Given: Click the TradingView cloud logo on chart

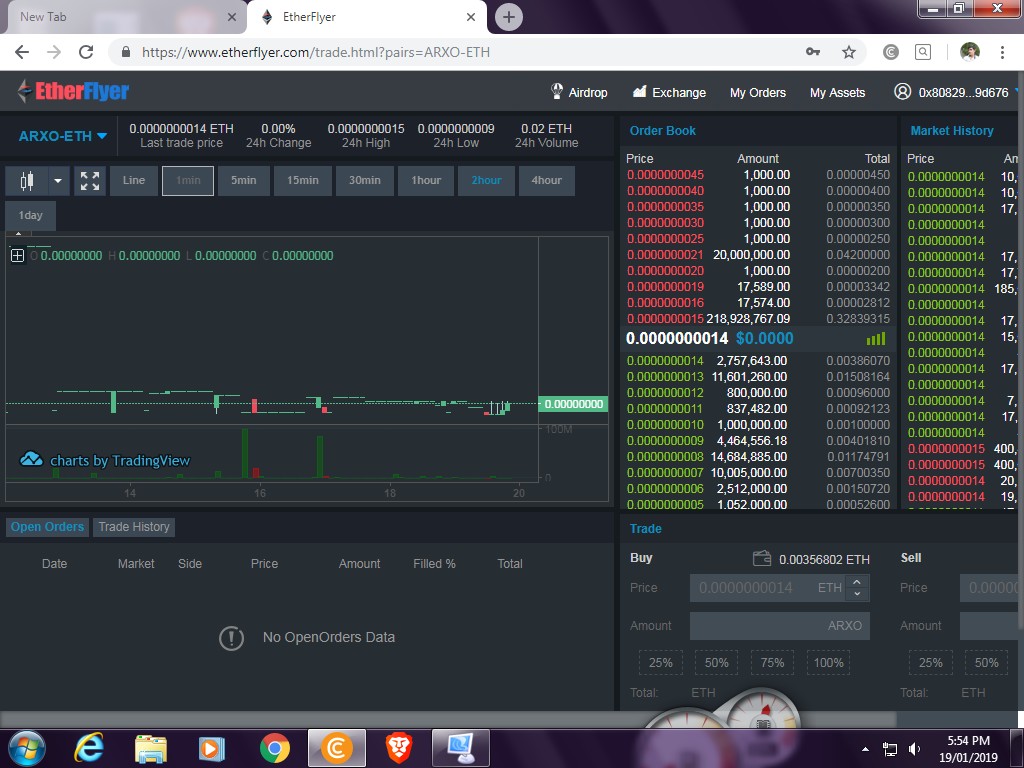Looking at the screenshot, I should [31, 459].
